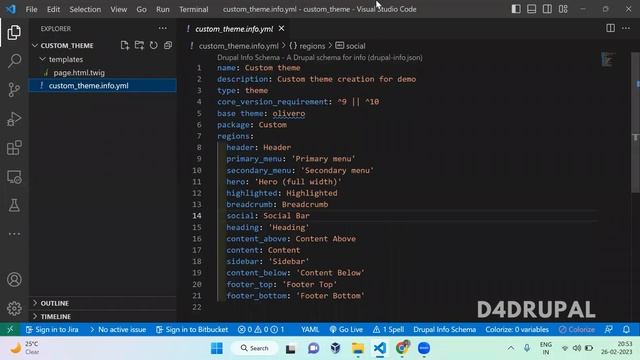Open the Edit menu
Image resolution: width=640 pixels, height=360 pixels.
pos(53,9)
